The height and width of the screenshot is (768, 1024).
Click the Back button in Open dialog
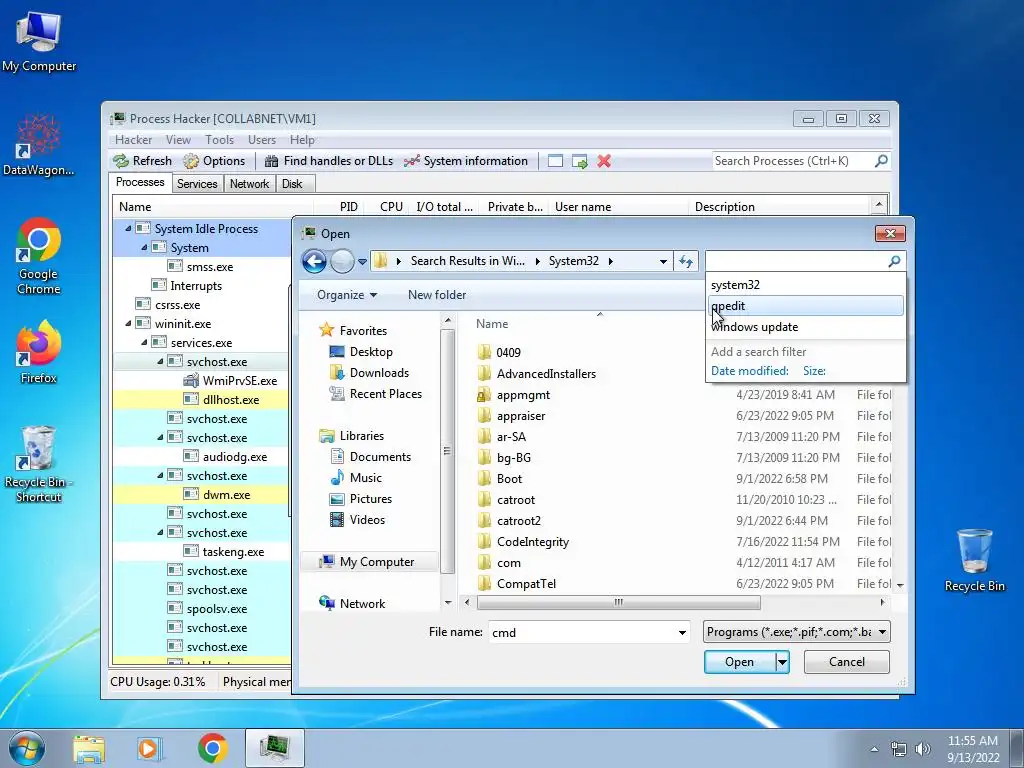[314, 261]
